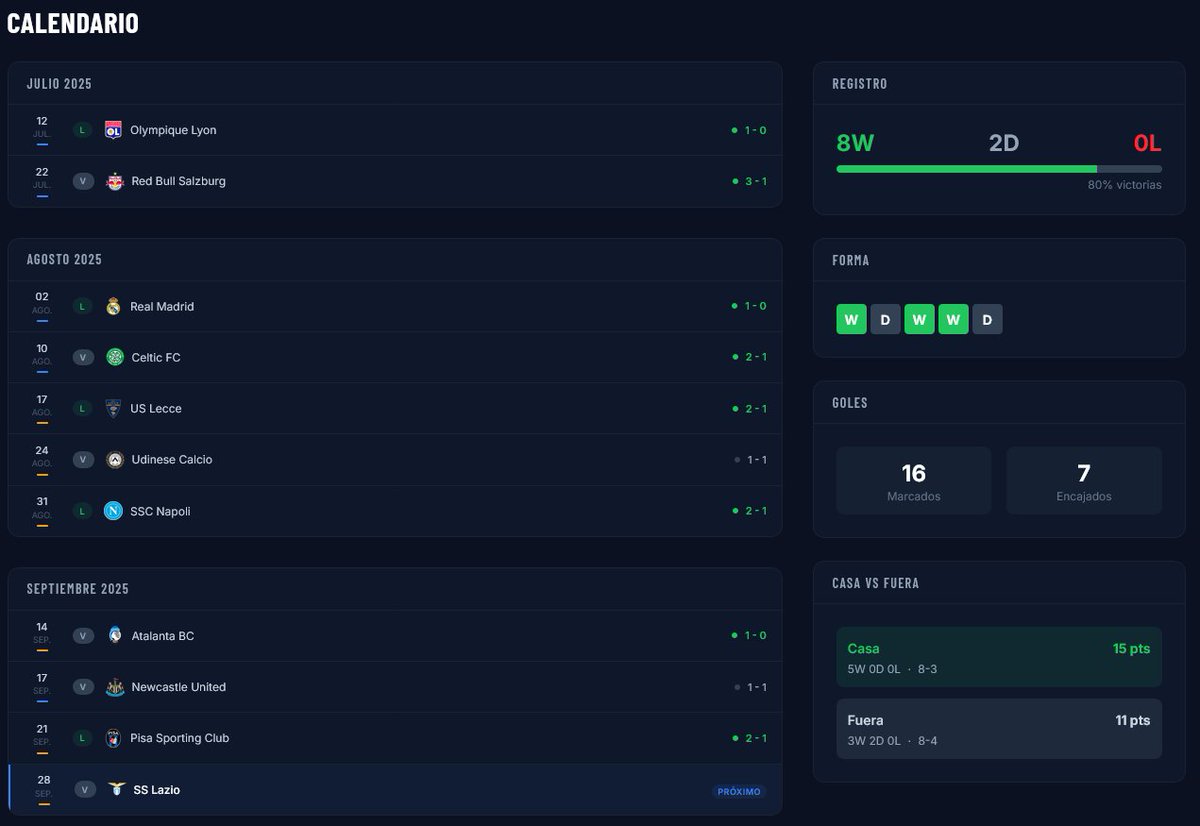Click the 5W 0D 0L home record text
1200x826 pixels.
[x=874, y=669]
